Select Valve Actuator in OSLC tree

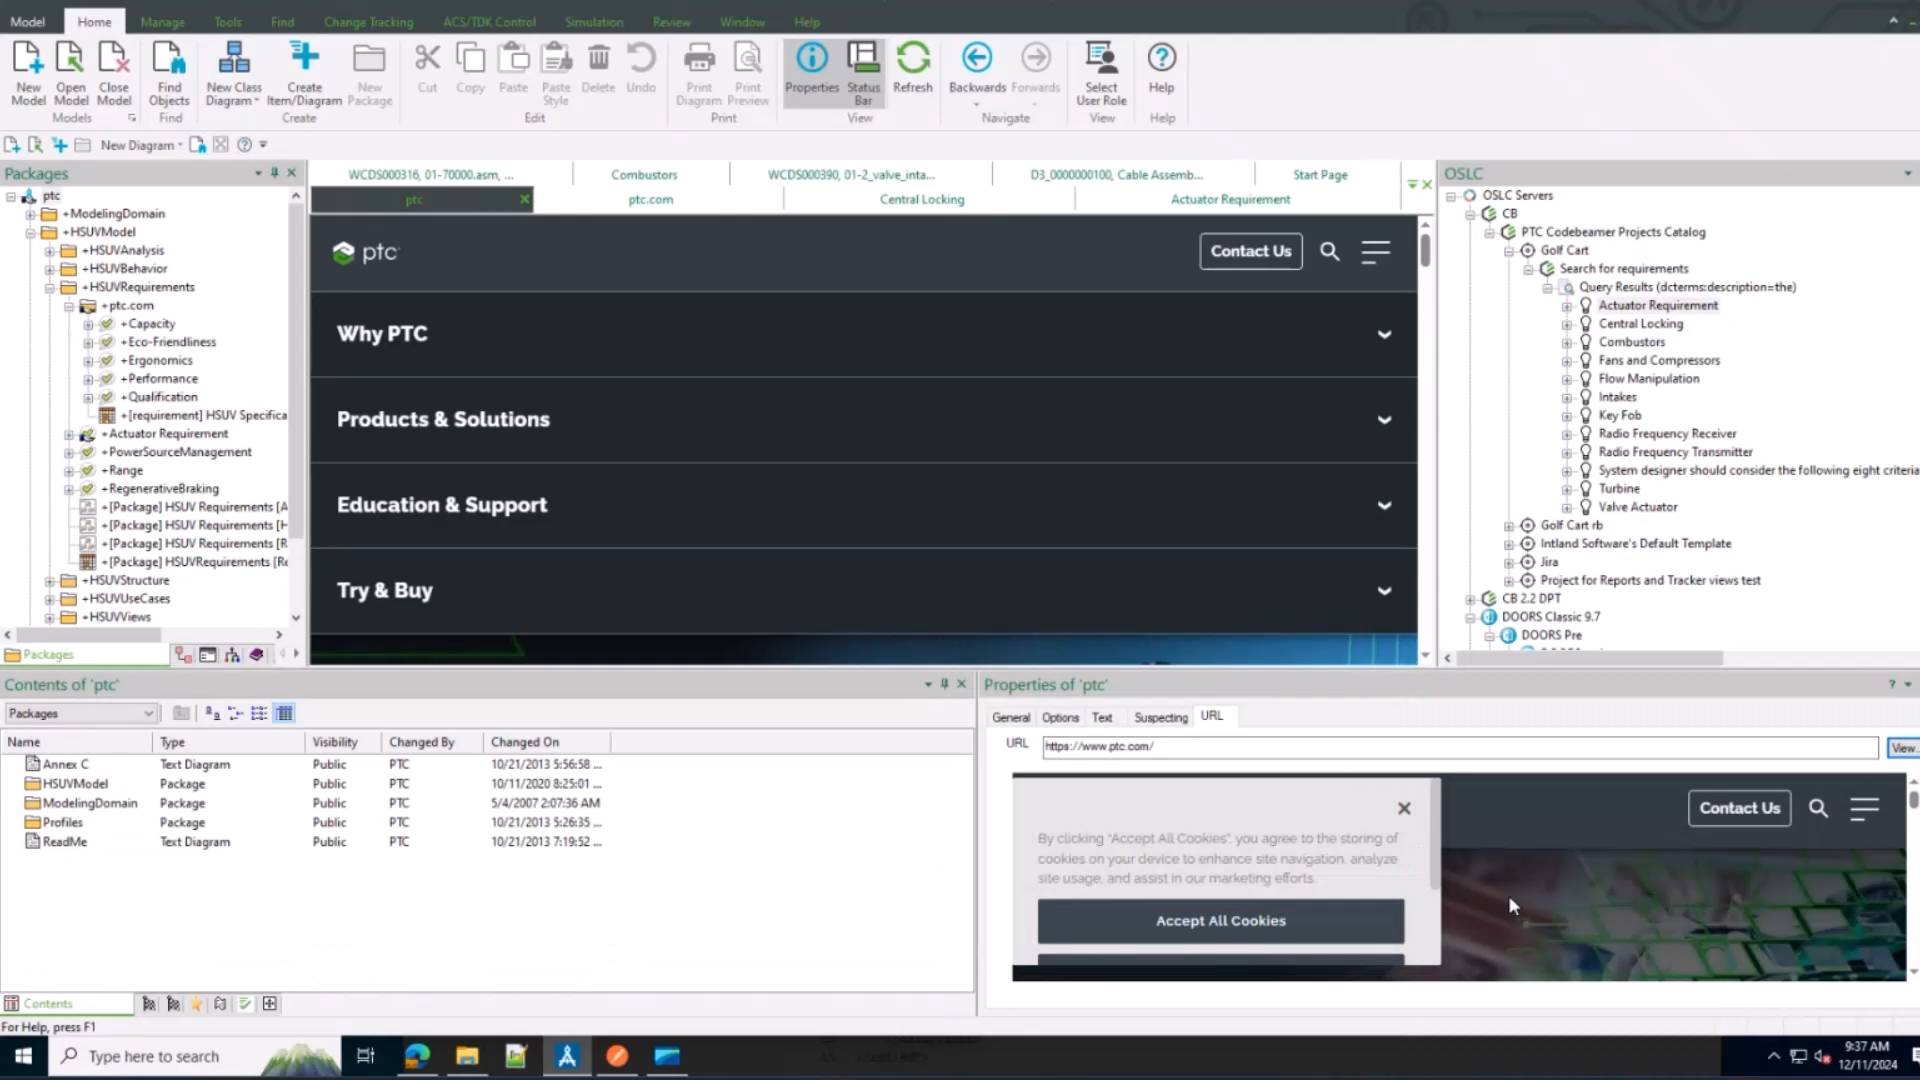point(1637,507)
